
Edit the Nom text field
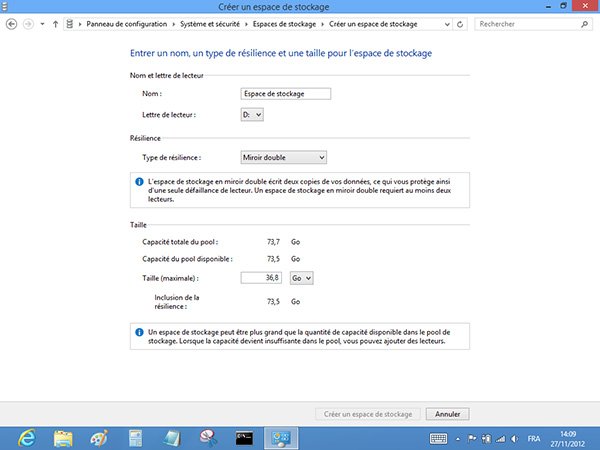[x=286, y=94]
